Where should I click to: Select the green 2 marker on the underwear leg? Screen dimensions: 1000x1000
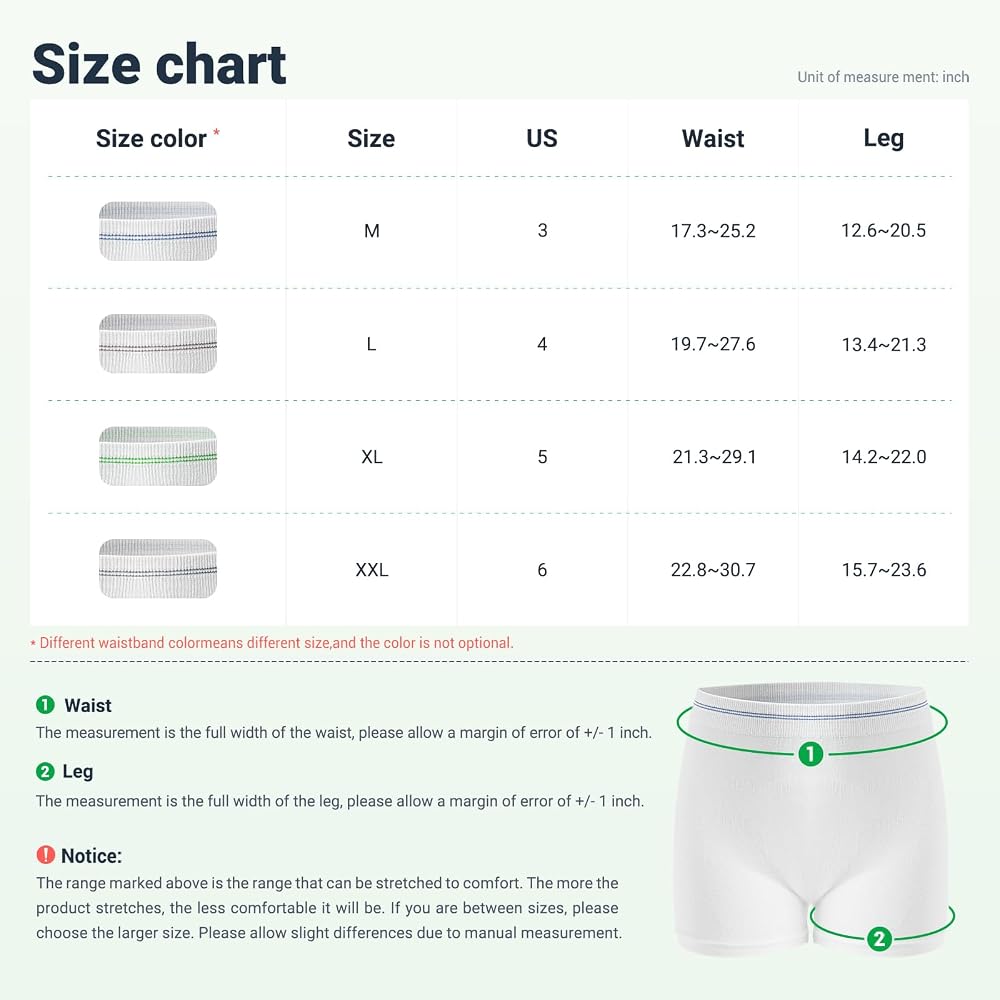[879, 939]
